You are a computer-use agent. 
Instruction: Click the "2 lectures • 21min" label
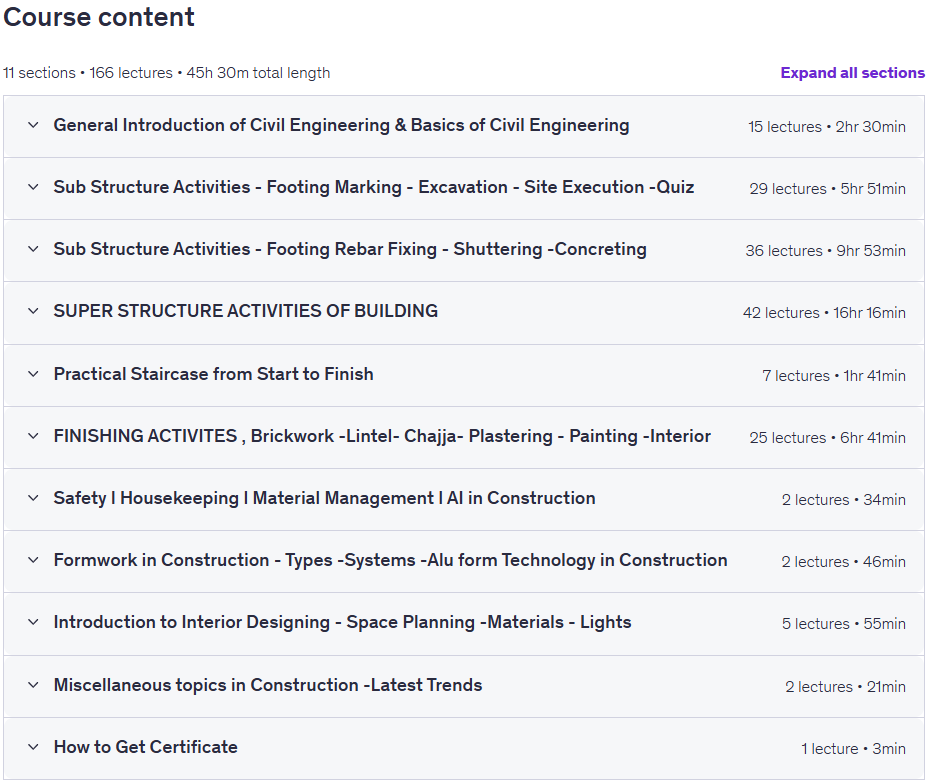[845, 687]
